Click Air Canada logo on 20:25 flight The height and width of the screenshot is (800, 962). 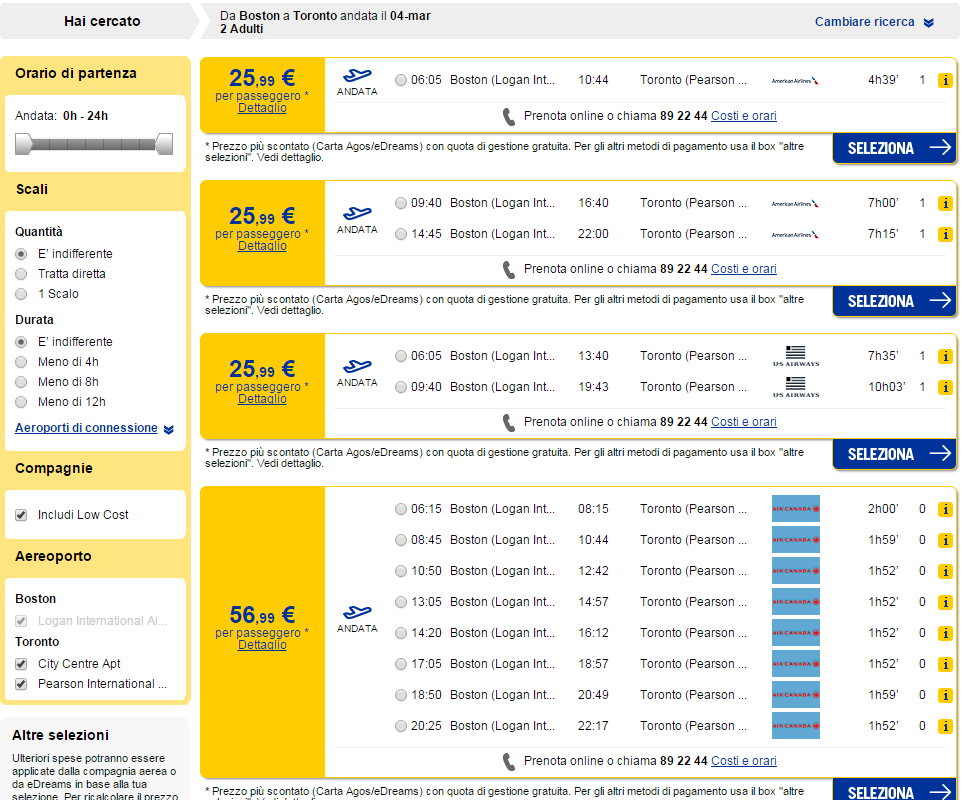pyautogui.click(x=796, y=726)
